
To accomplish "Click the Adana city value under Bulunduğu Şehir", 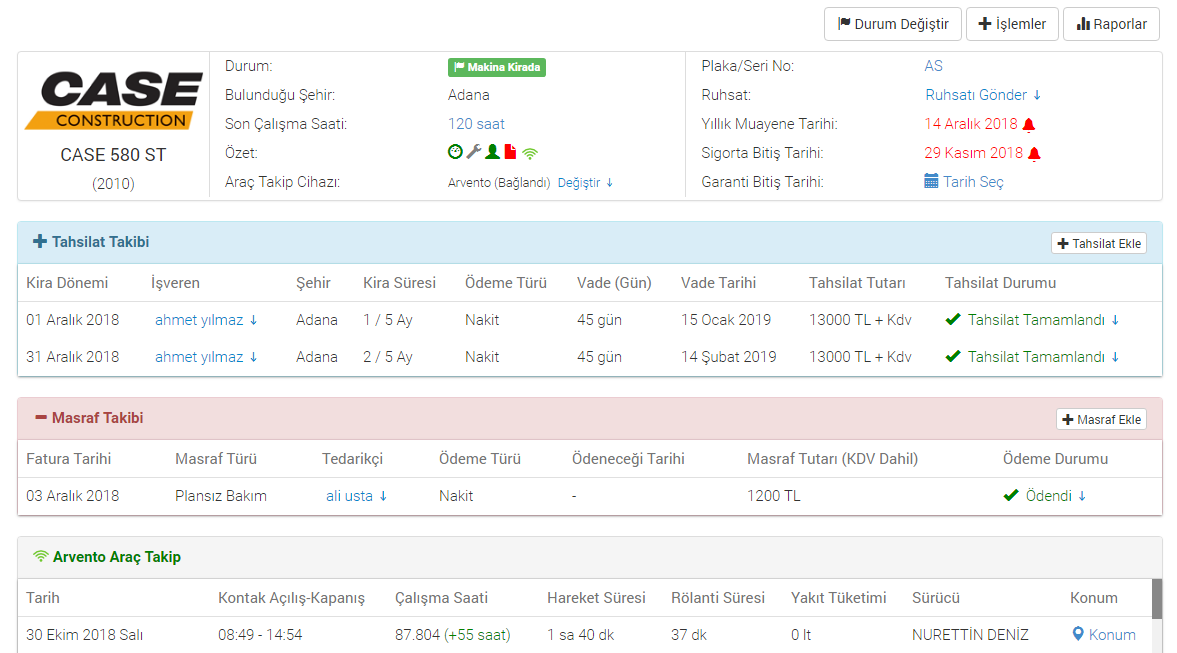I will coord(468,95).
